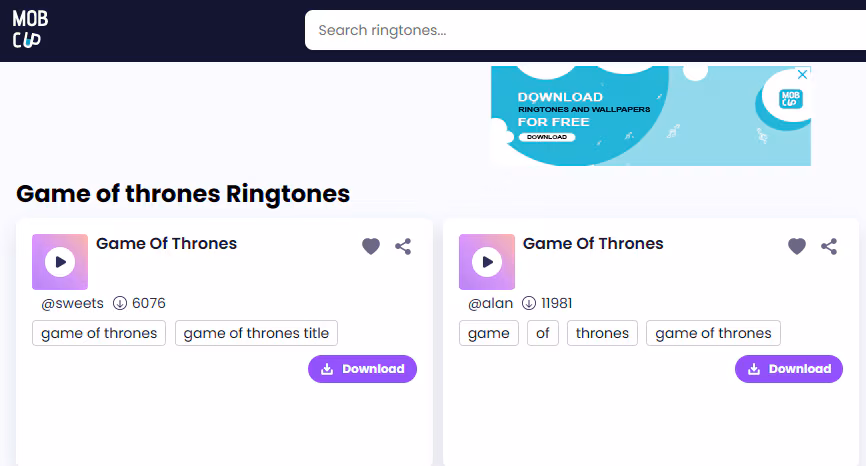Image resolution: width=866 pixels, height=466 pixels.
Task: Open the "game of thrones" tag in @alan card
Action: (x=713, y=333)
